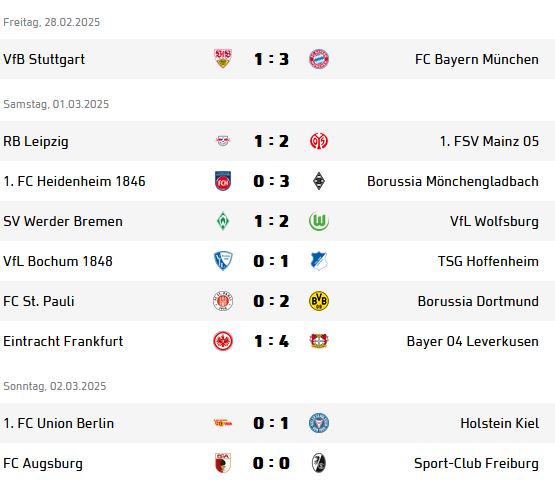Open the 1:3 Stuttgart vs Bayern result

[x=271, y=59]
